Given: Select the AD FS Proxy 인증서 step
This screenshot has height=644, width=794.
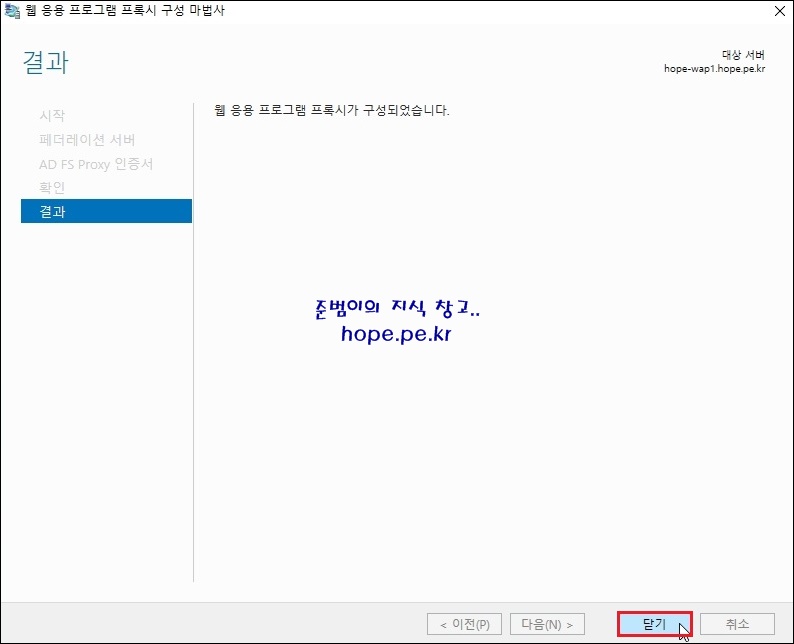Looking at the screenshot, I should pyautogui.click(x=96, y=164).
